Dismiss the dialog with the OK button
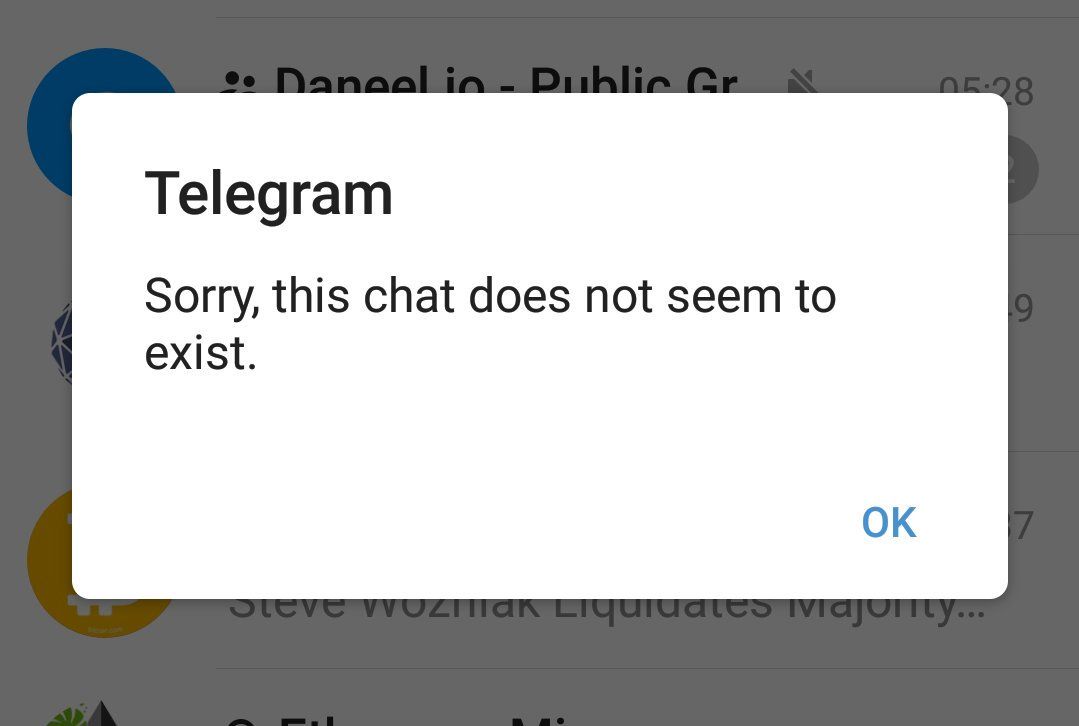The image size is (1079, 726). 888,522
